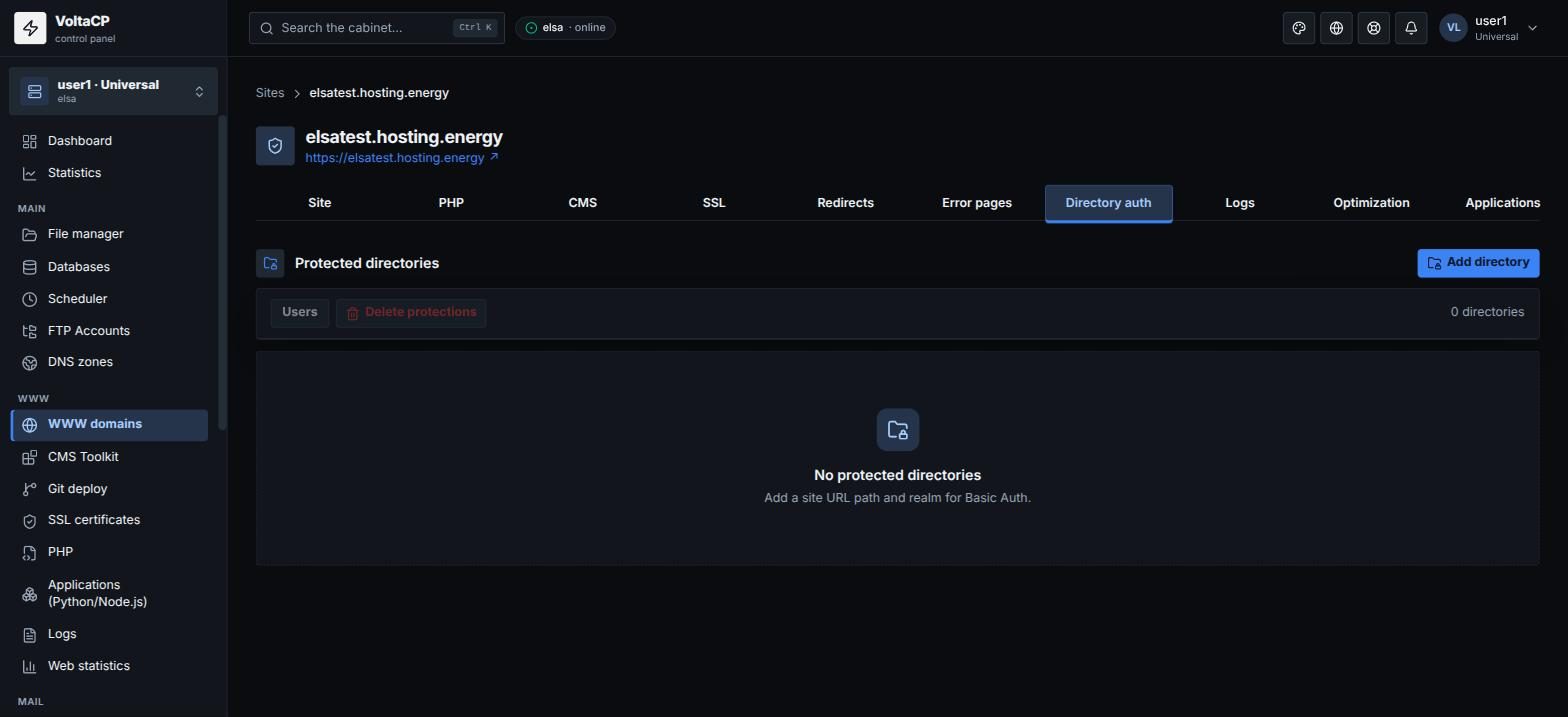The image size is (1568, 717).
Task: Open the support lifebuoy icon
Action: click(x=1374, y=28)
